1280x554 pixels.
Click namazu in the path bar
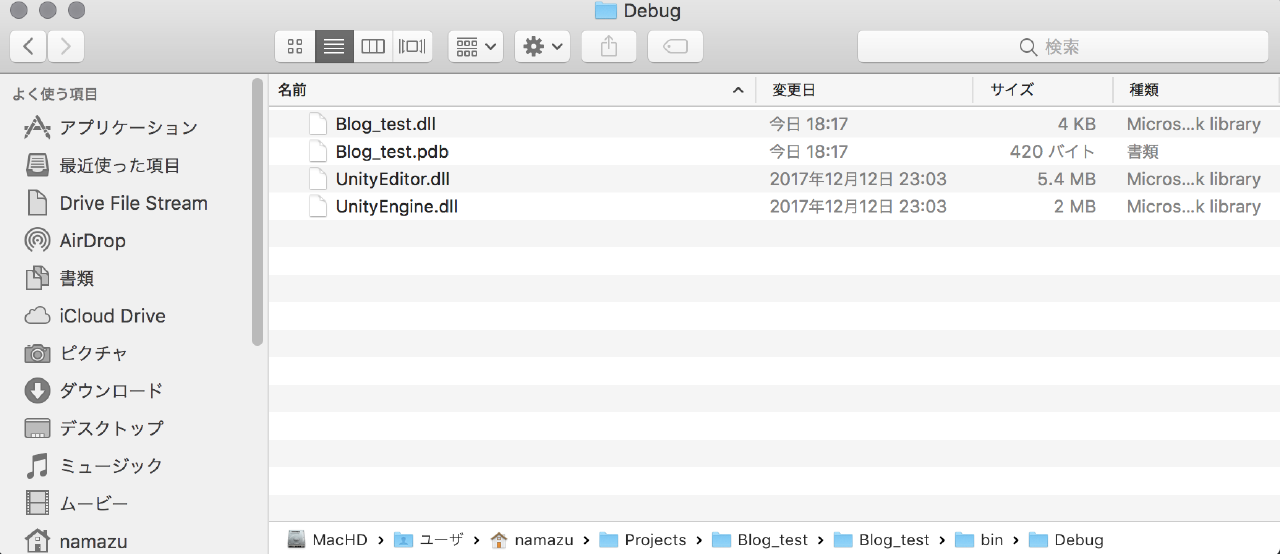532,540
